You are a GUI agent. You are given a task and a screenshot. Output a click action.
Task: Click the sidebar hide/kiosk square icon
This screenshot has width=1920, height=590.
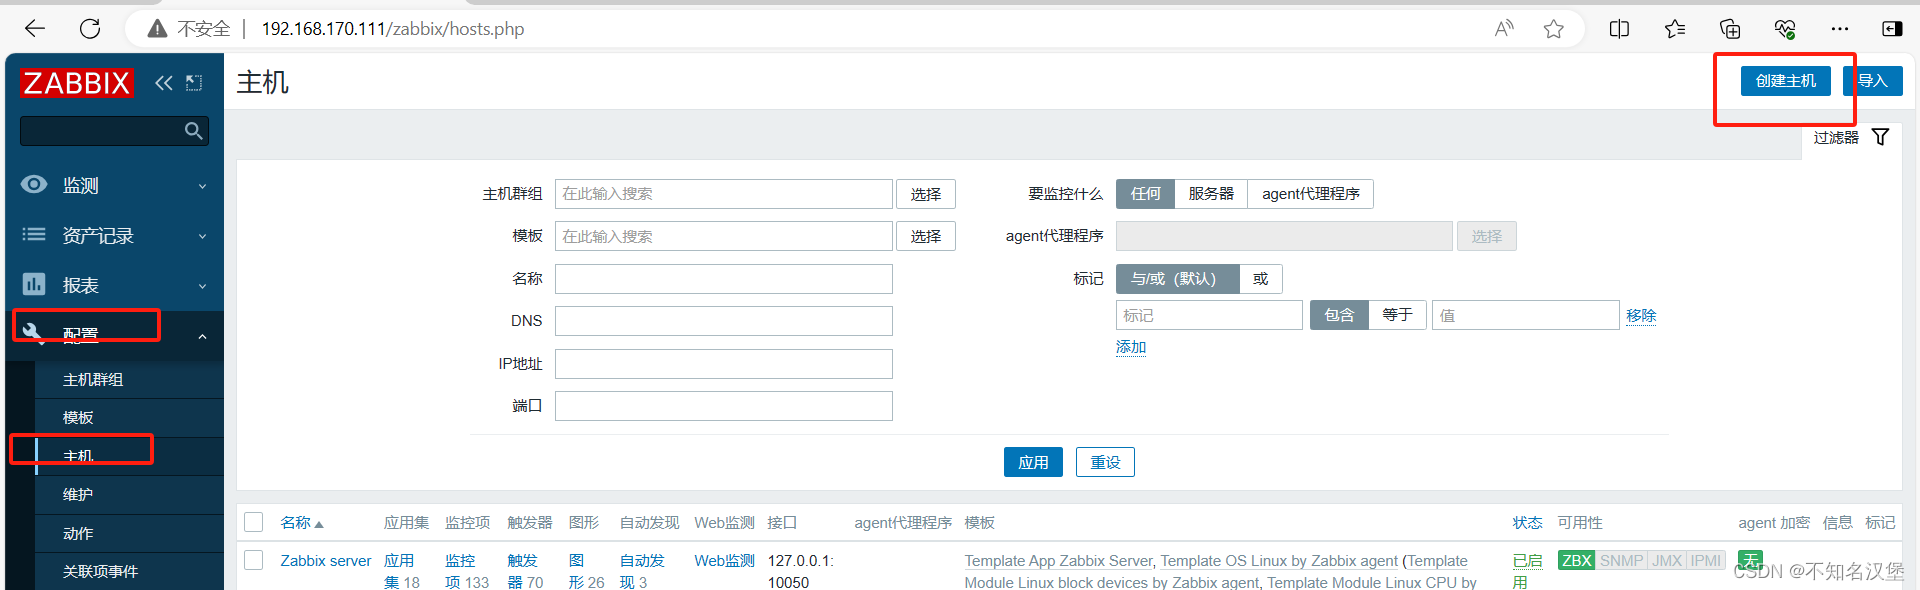coord(194,83)
